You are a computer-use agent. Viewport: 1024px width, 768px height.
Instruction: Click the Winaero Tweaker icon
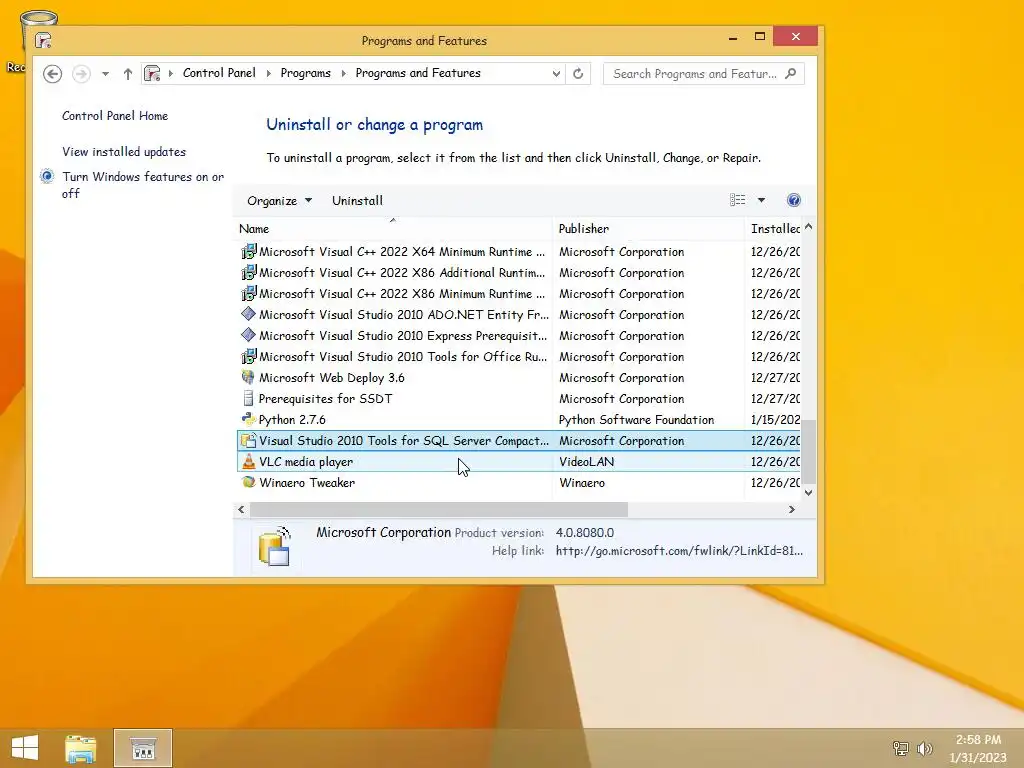click(248, 482)
